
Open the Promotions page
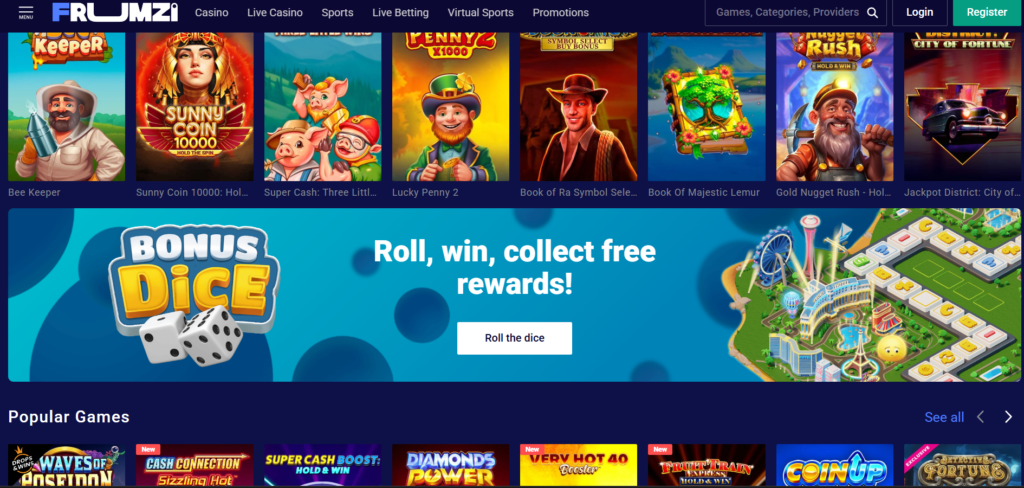560,12
